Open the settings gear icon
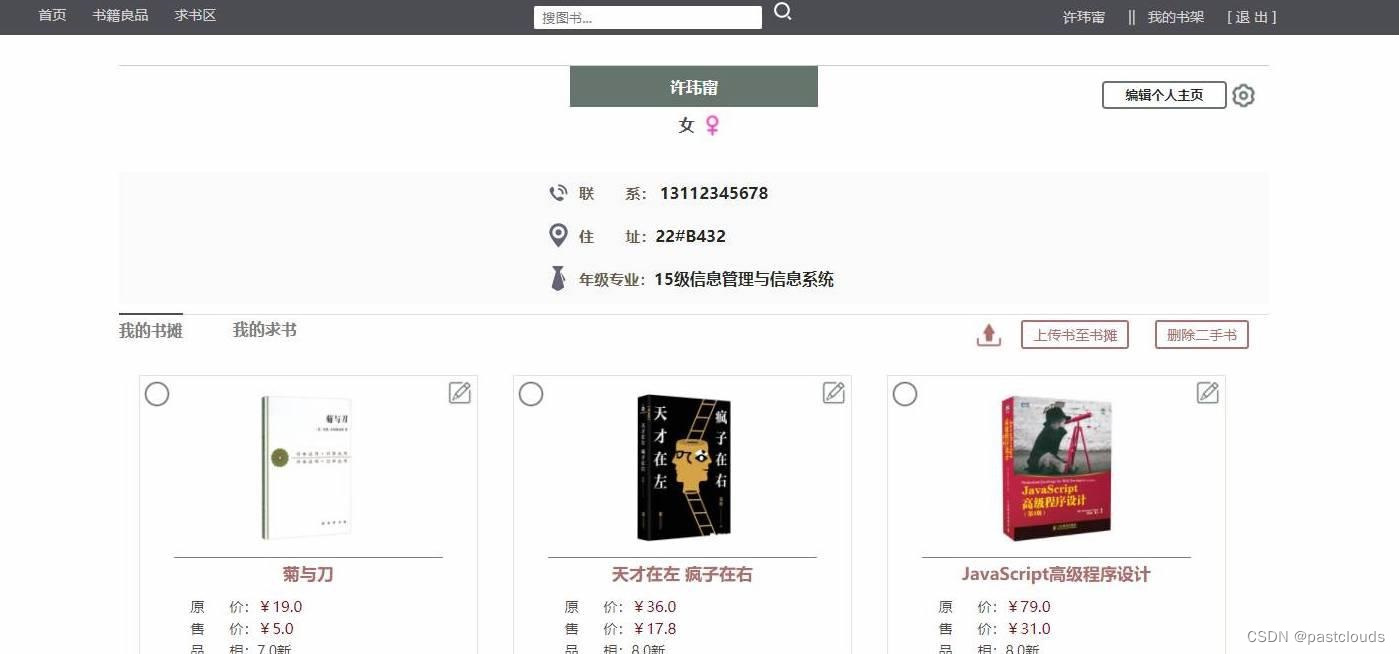 coord(1243,96)
